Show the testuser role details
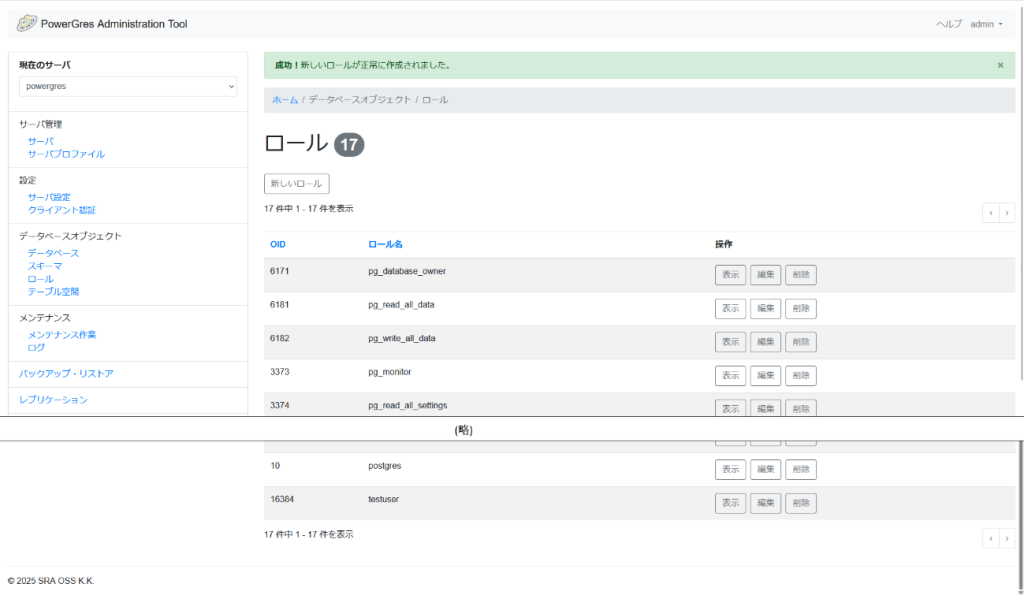The image size is (1024, 595). (730, 503)
